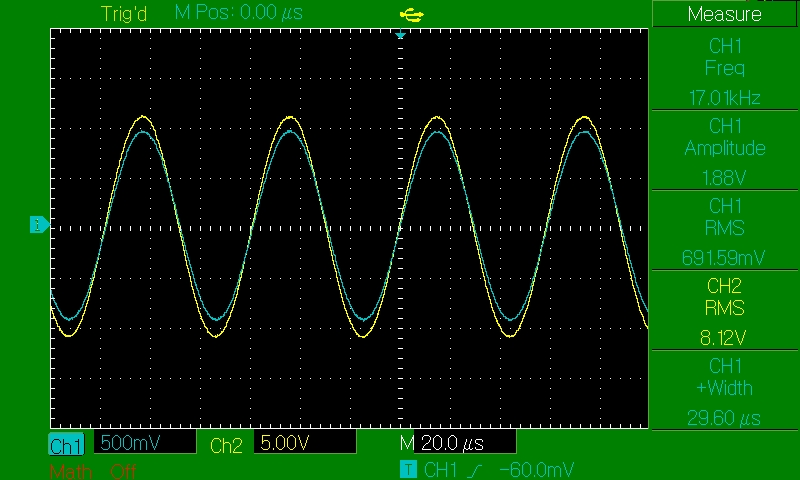Image resolution: width=800 pixels, height=480 pixels.
Task: Click the 500mV vertical scale box
Action: pyautogui.click(x=145, y=443)
